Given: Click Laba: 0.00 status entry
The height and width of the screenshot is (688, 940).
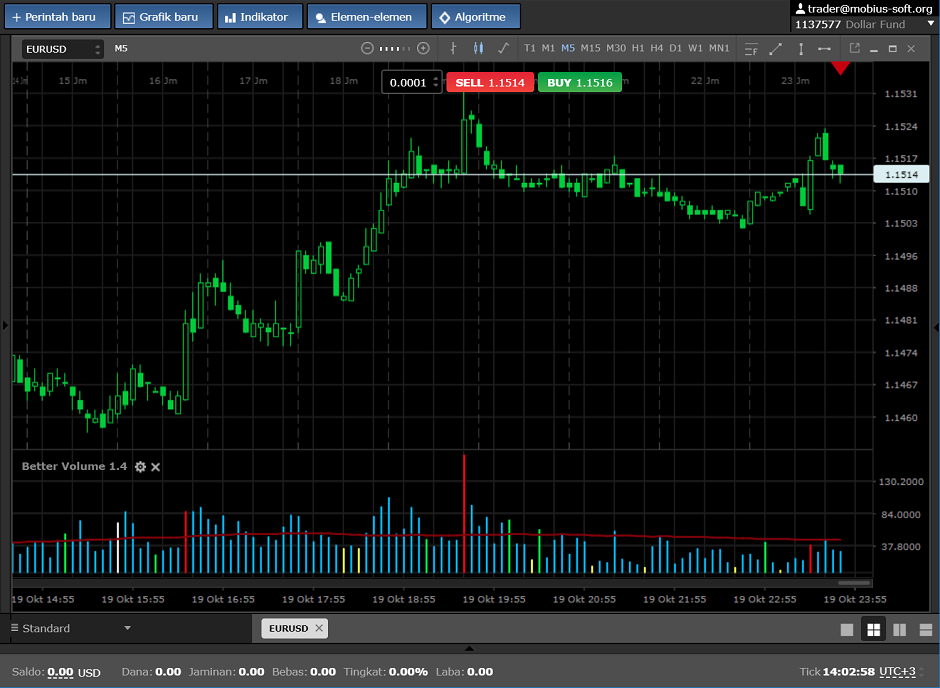Looking at the screenshot, I should pos(465,672).
